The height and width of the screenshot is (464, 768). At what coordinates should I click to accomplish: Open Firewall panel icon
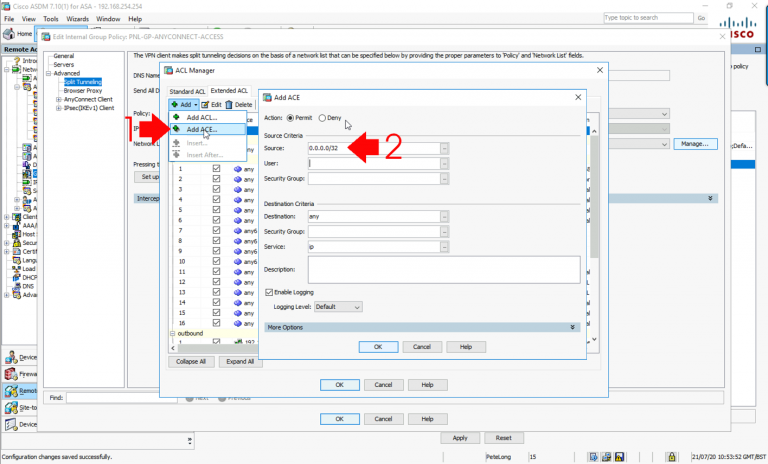pyautogui.click(x=11, y=374)
